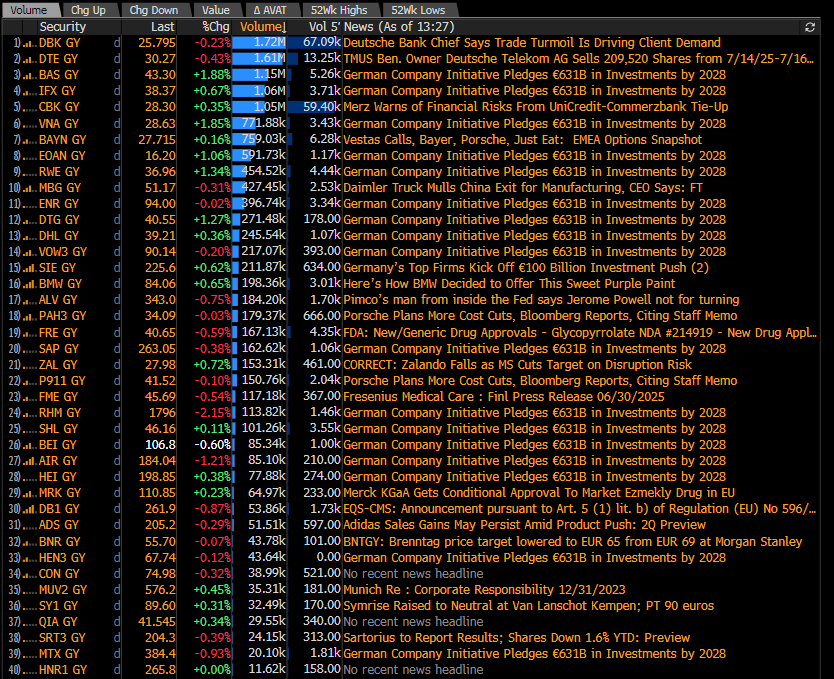This screenshot has height=679, width=834.
Task: Select the PAH3 GY ticker
Action: pyautogui.click(x=62, y=316)
